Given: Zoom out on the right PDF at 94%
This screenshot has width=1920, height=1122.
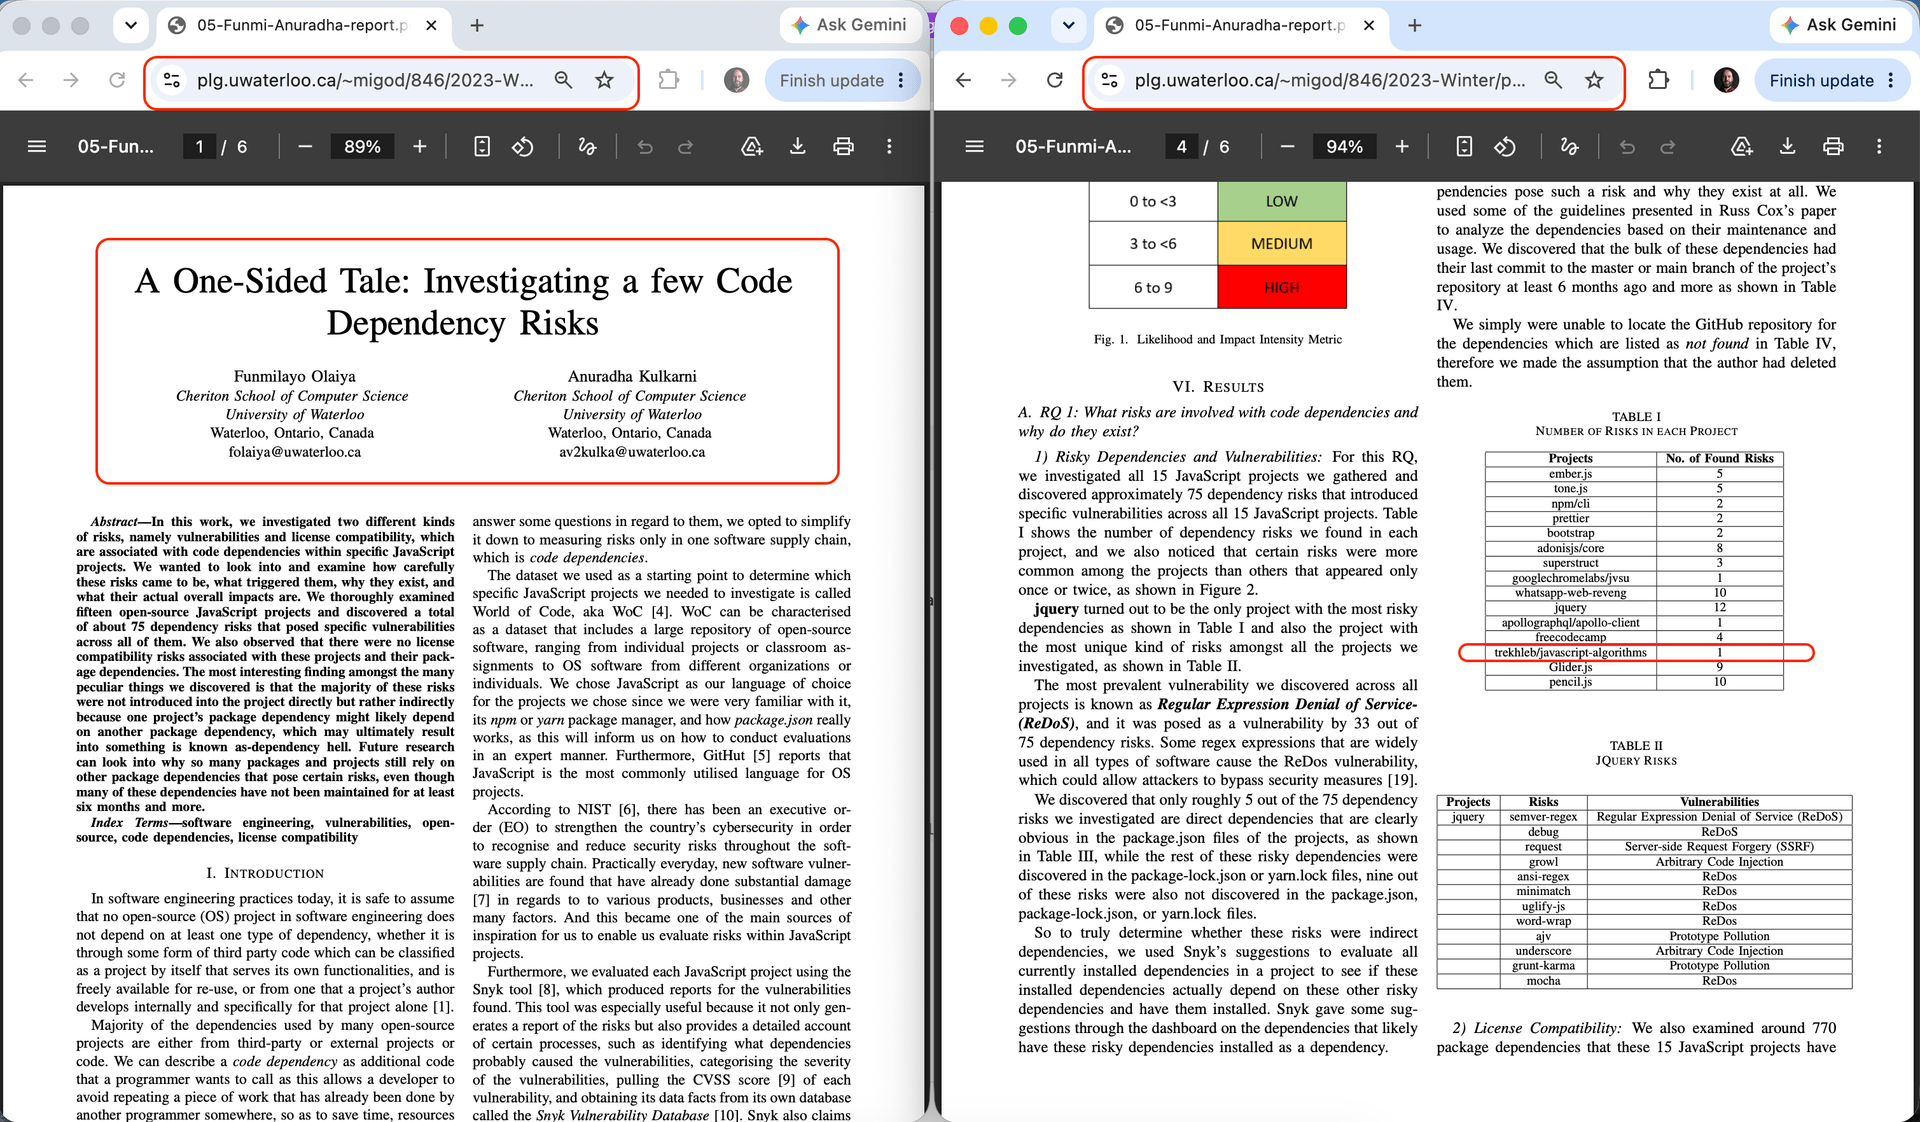Looking at the screenshot, I should [x=1287, y=147].
